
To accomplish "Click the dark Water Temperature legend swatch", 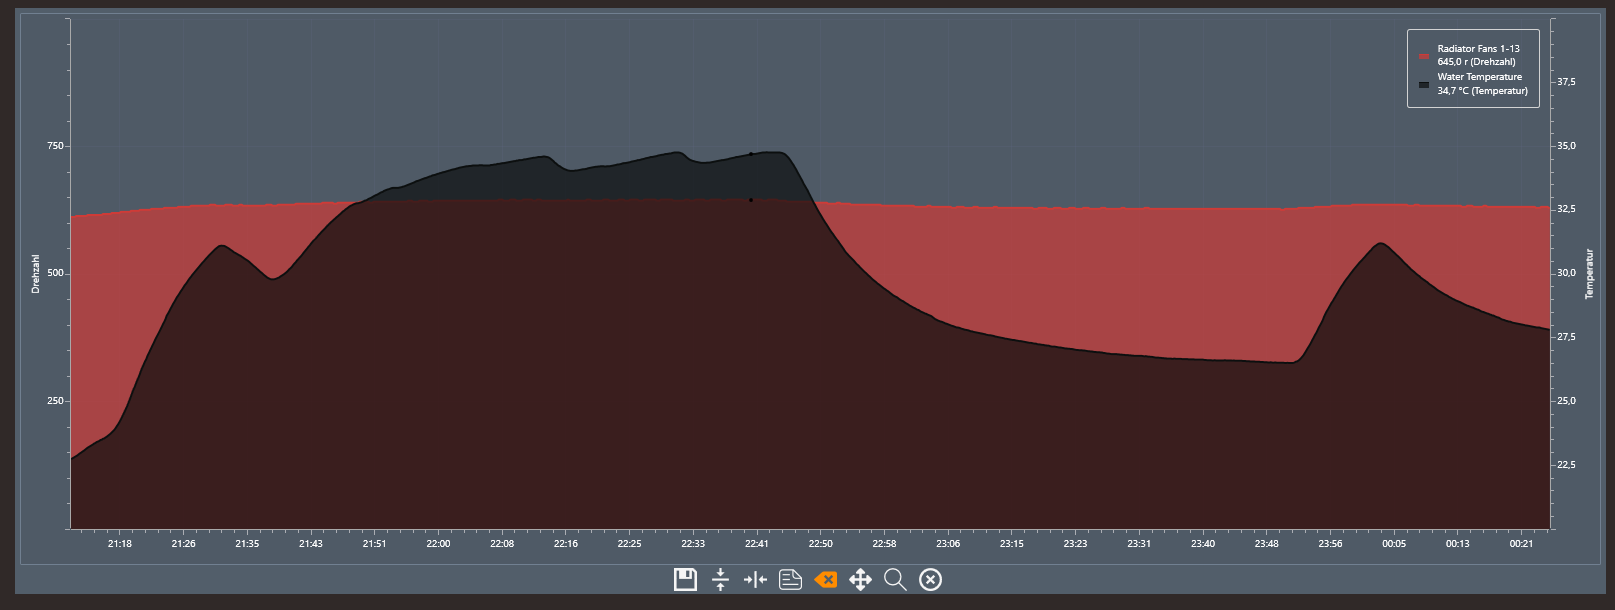I will pyautogui.click(x=1424, y=84).
